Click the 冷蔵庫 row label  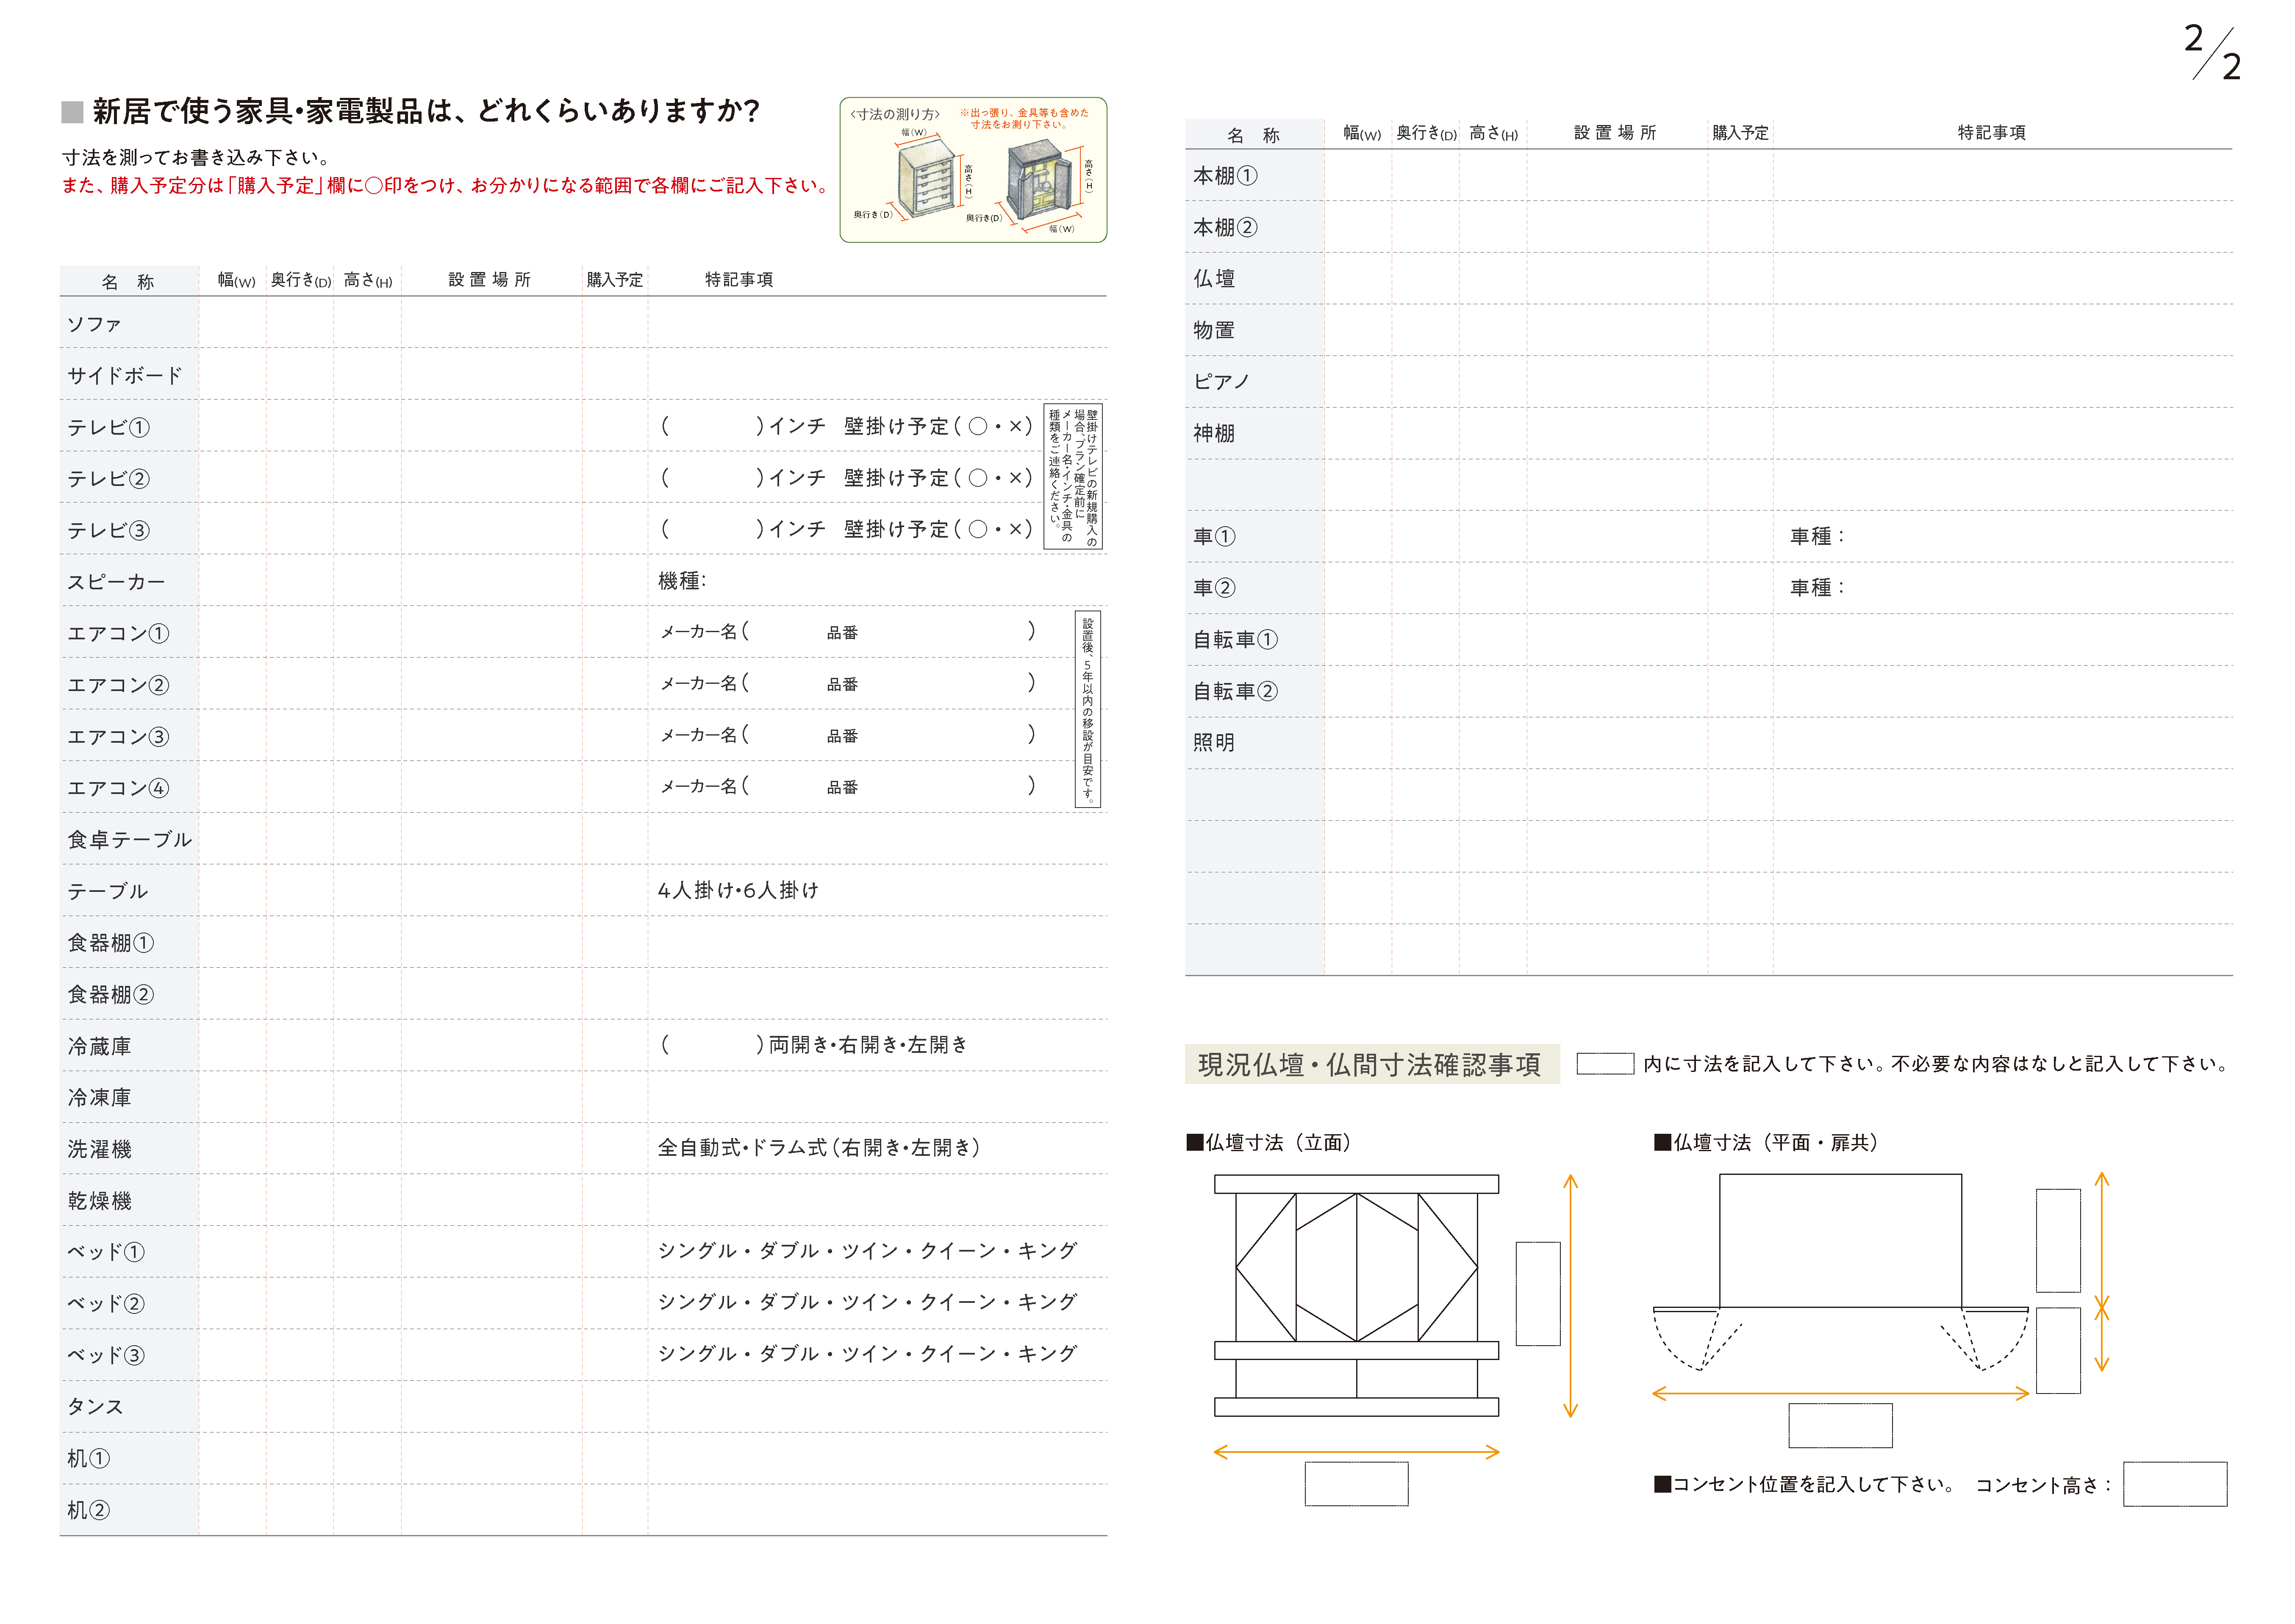coord(99,1046)
